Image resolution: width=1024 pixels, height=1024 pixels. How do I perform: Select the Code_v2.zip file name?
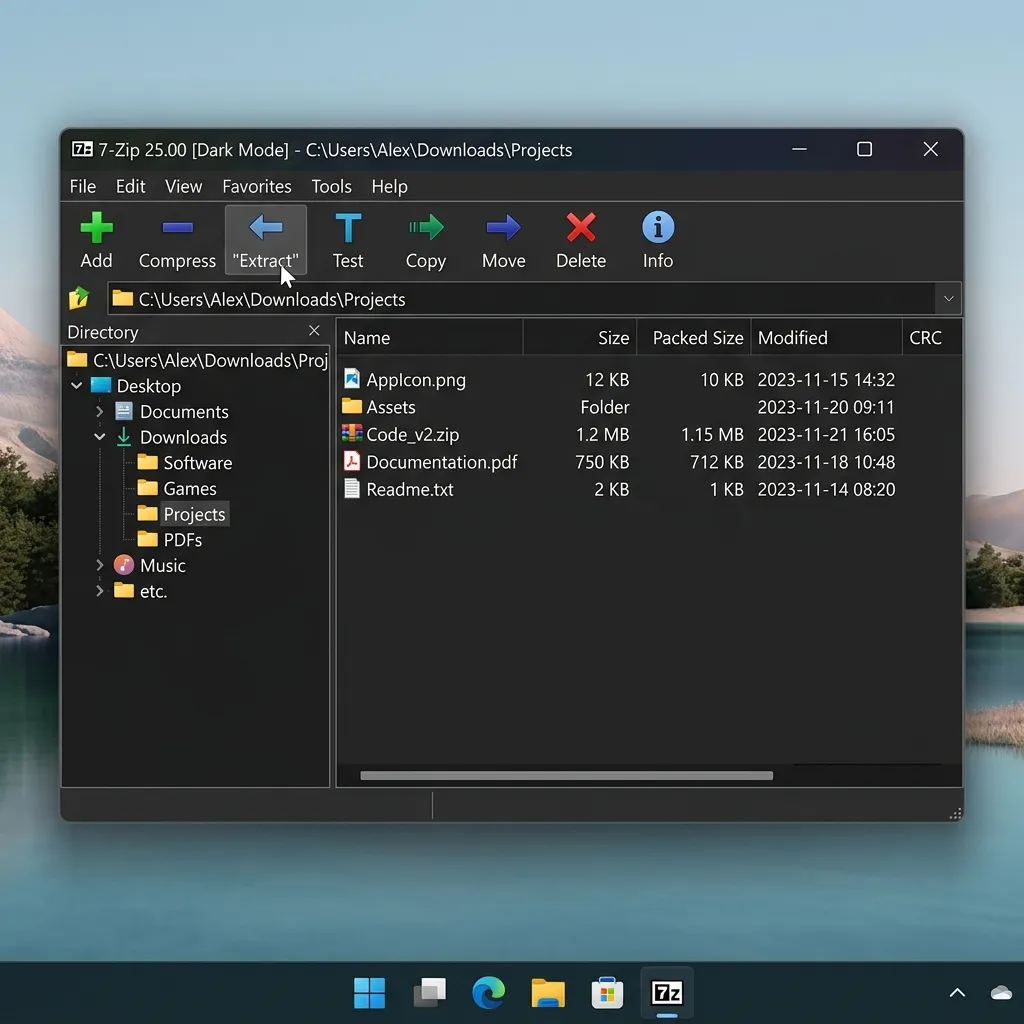(412, 434)
